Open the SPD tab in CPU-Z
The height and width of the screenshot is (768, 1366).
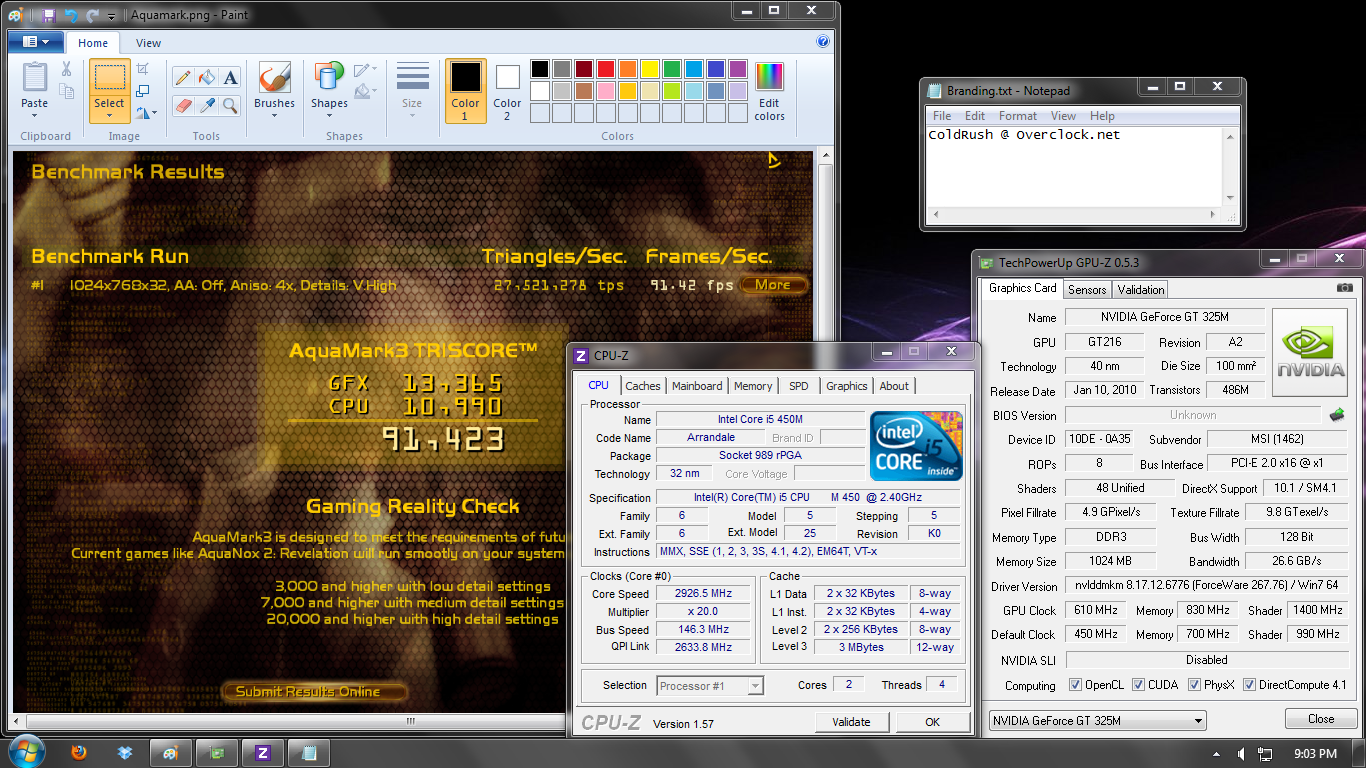pyautogui.click(x=798, y=386)
